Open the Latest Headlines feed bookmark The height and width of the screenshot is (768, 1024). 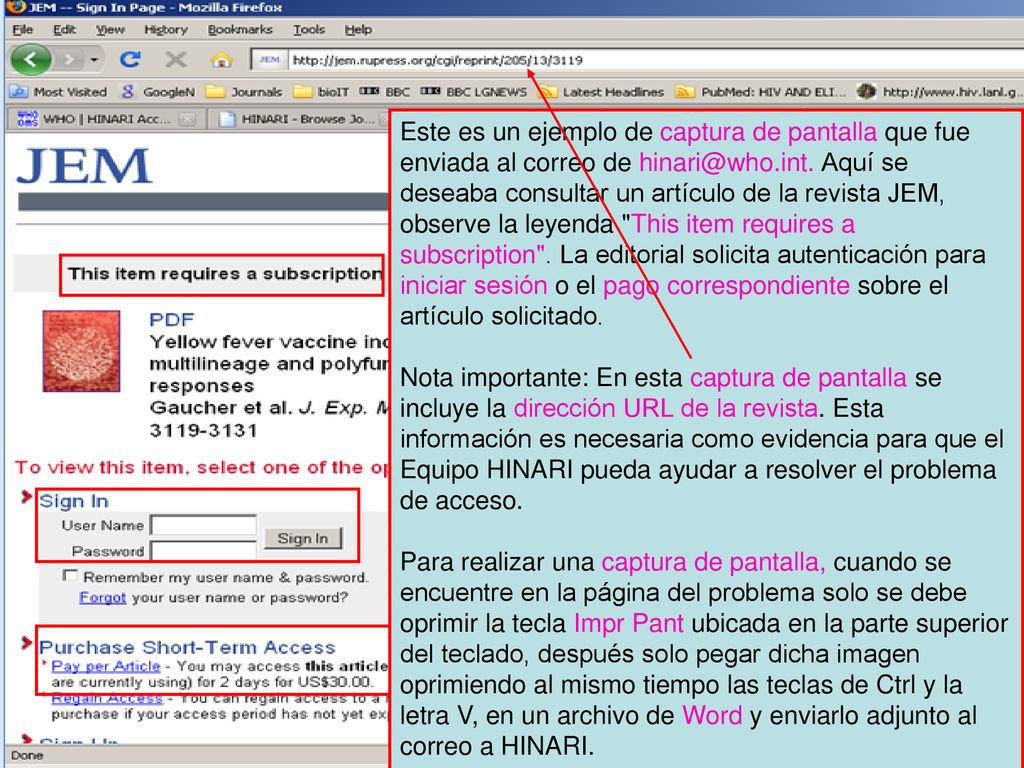pos(601,92)
